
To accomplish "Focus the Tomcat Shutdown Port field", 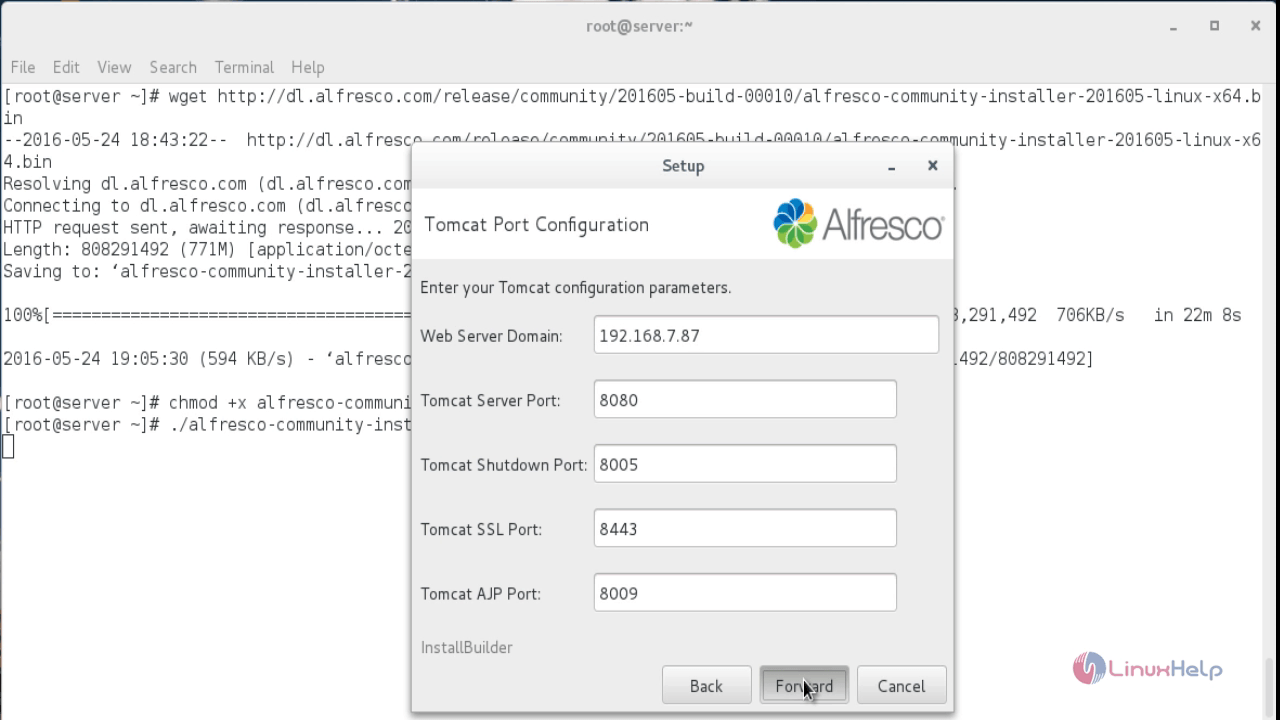I will [x=745, y=464].
